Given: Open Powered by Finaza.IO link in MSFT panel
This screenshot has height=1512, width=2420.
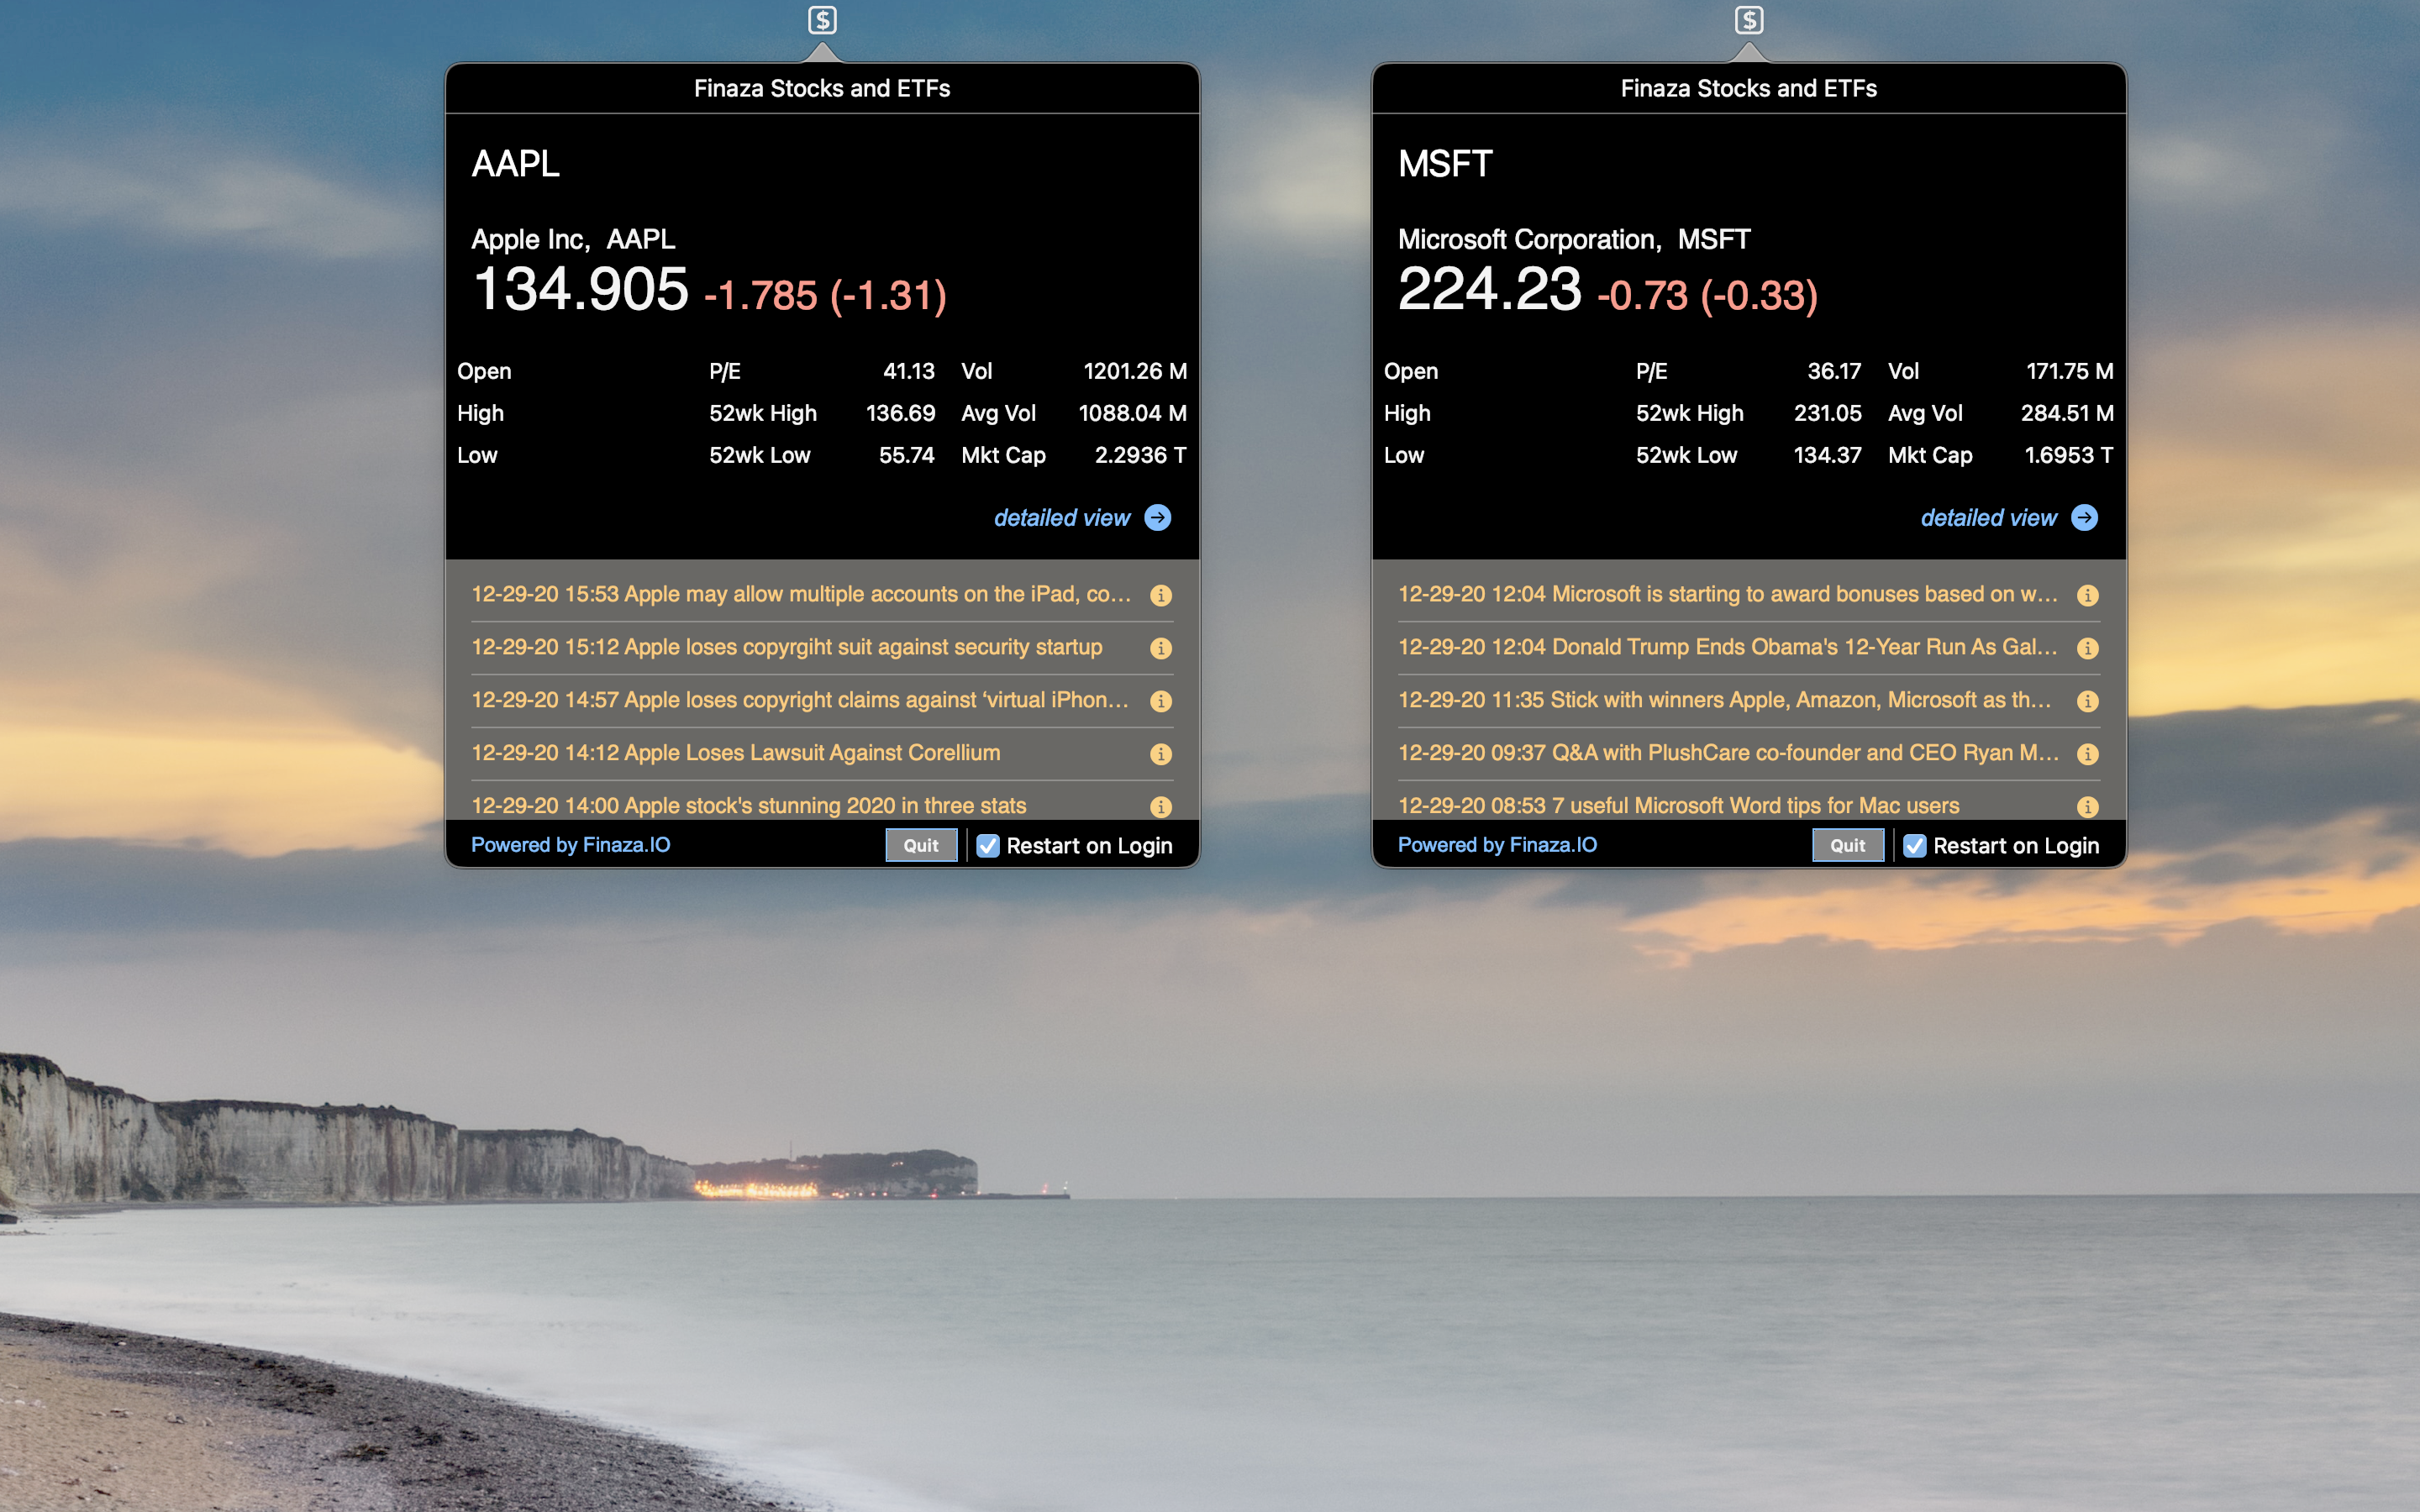Looking at the screenshot, I should 1497,845.
